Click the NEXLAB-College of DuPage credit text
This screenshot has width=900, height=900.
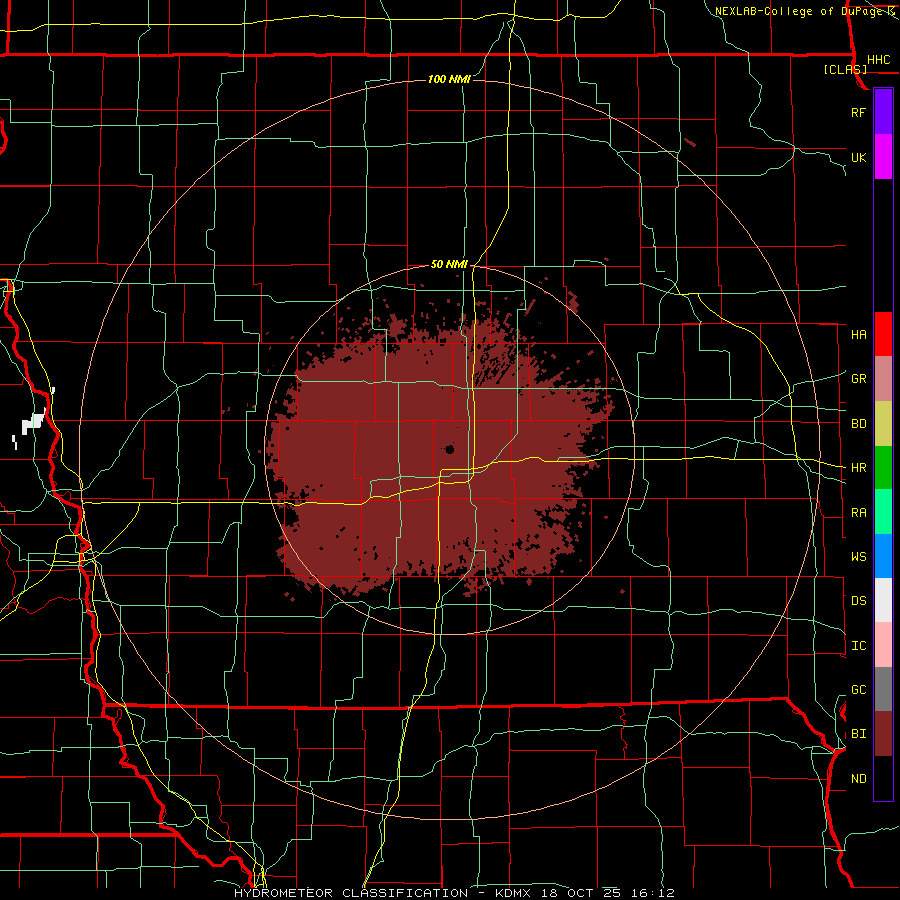pyautogui.click(x=799, y=11)
